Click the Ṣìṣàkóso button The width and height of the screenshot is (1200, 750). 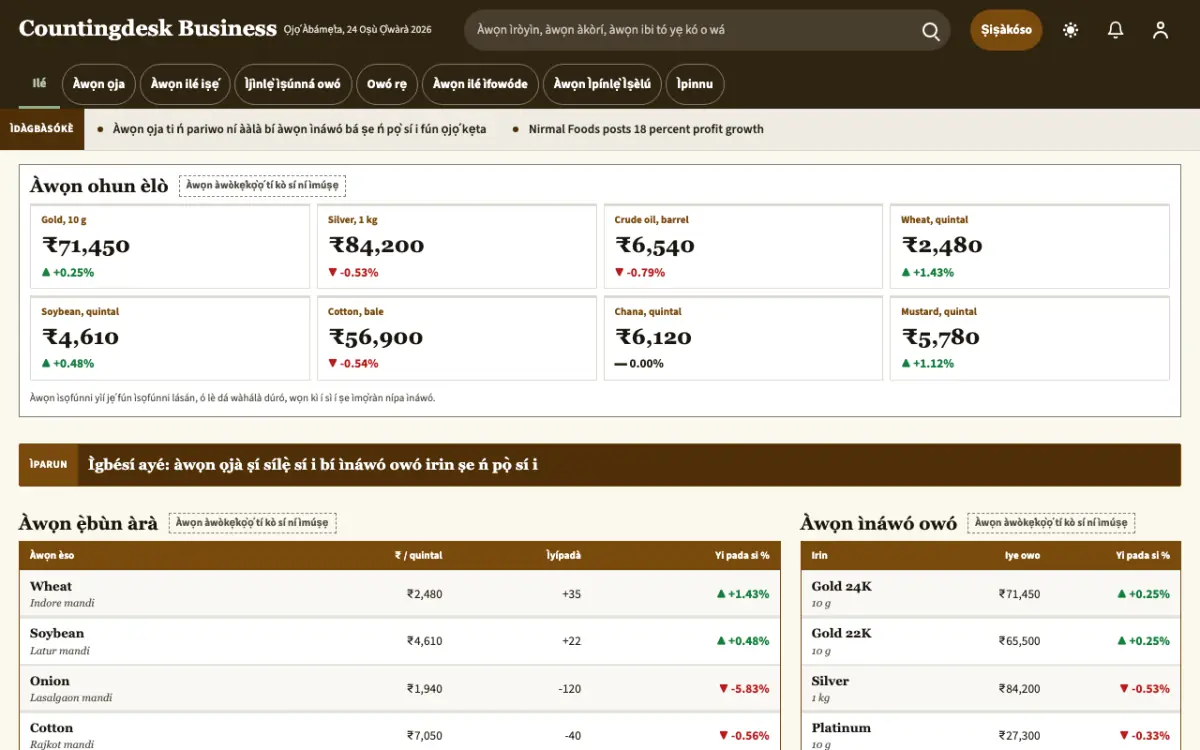1006,30
